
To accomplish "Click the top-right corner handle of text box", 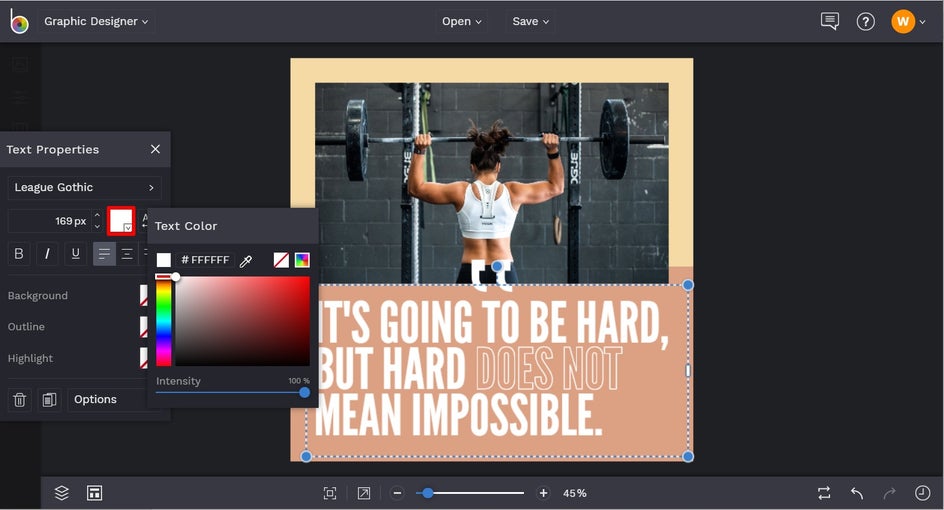I will [x=688, y=285].
